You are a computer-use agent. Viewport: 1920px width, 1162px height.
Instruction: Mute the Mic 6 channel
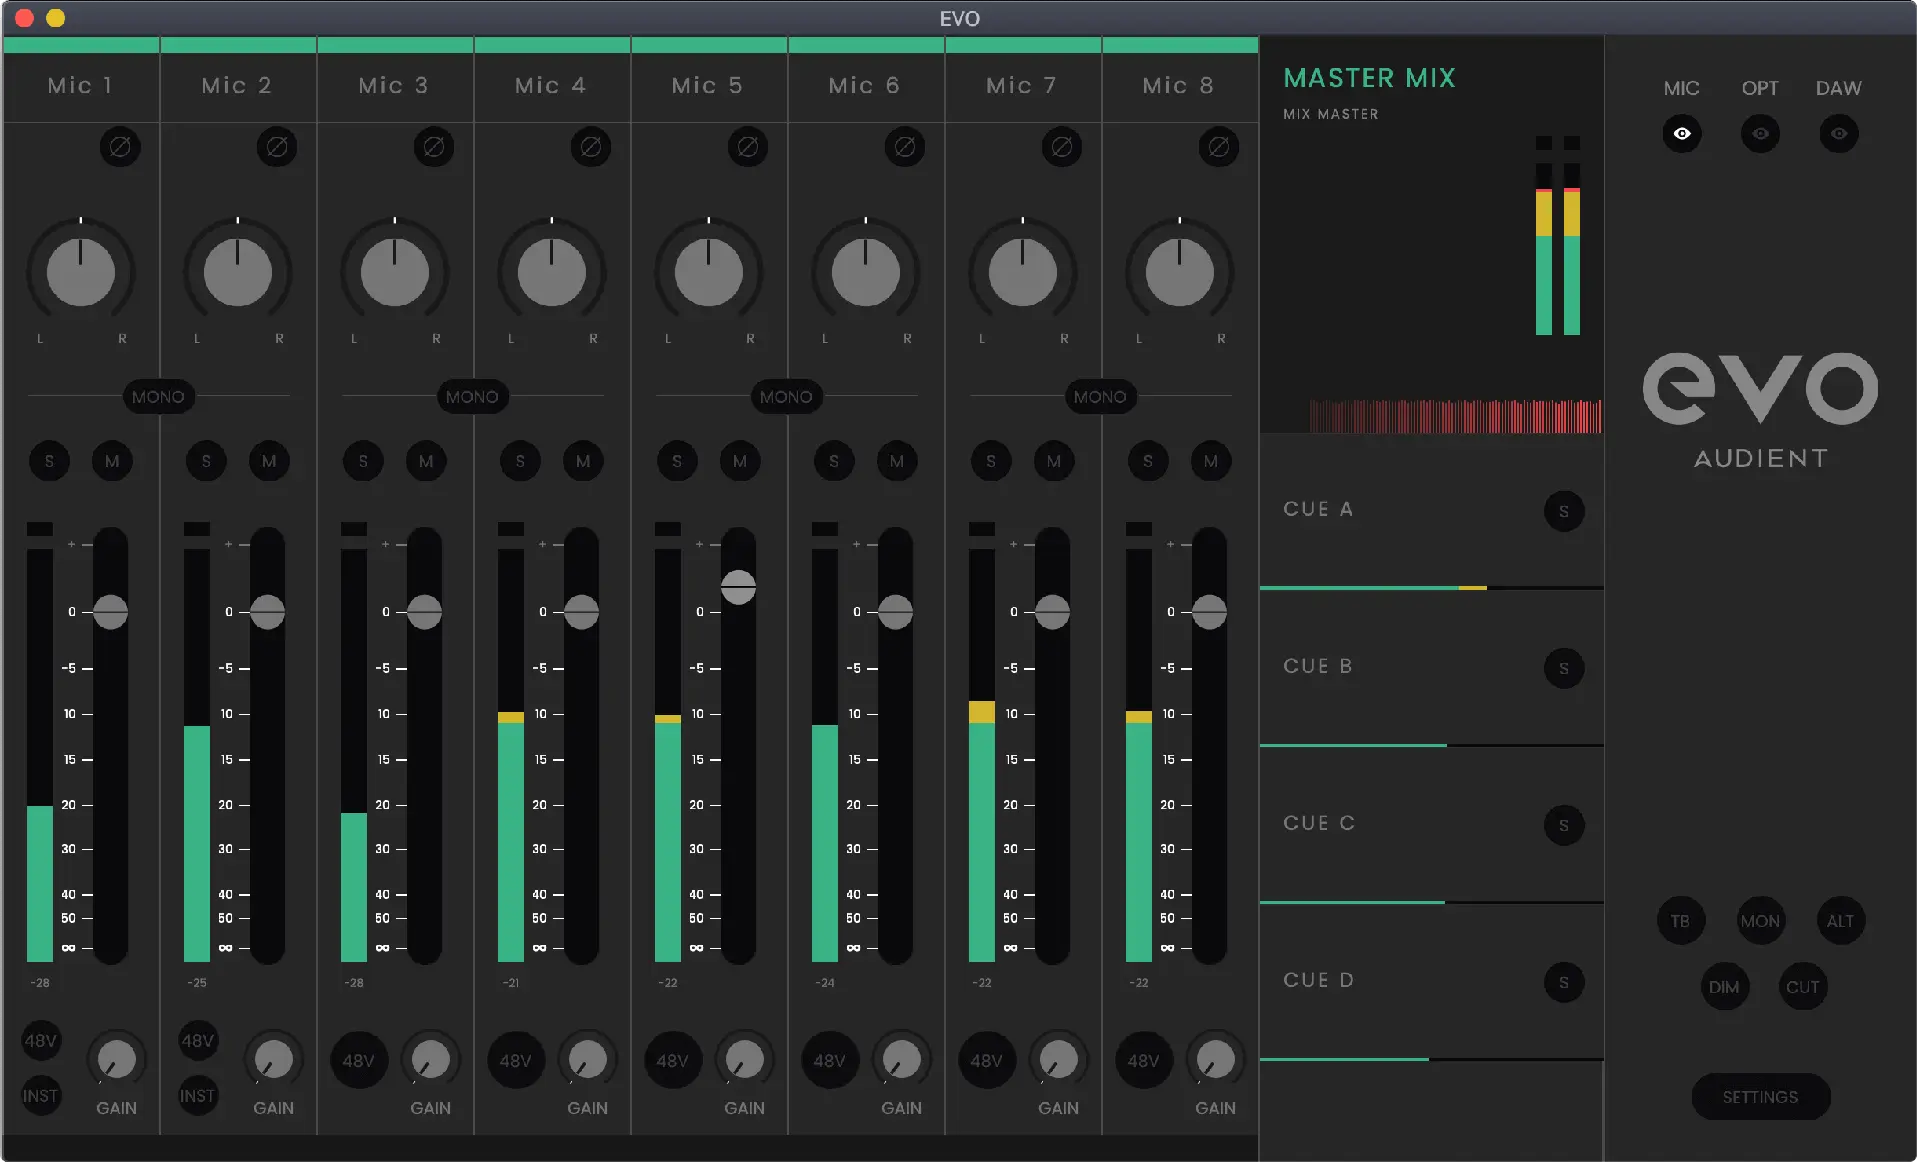(x=897, y=461)
